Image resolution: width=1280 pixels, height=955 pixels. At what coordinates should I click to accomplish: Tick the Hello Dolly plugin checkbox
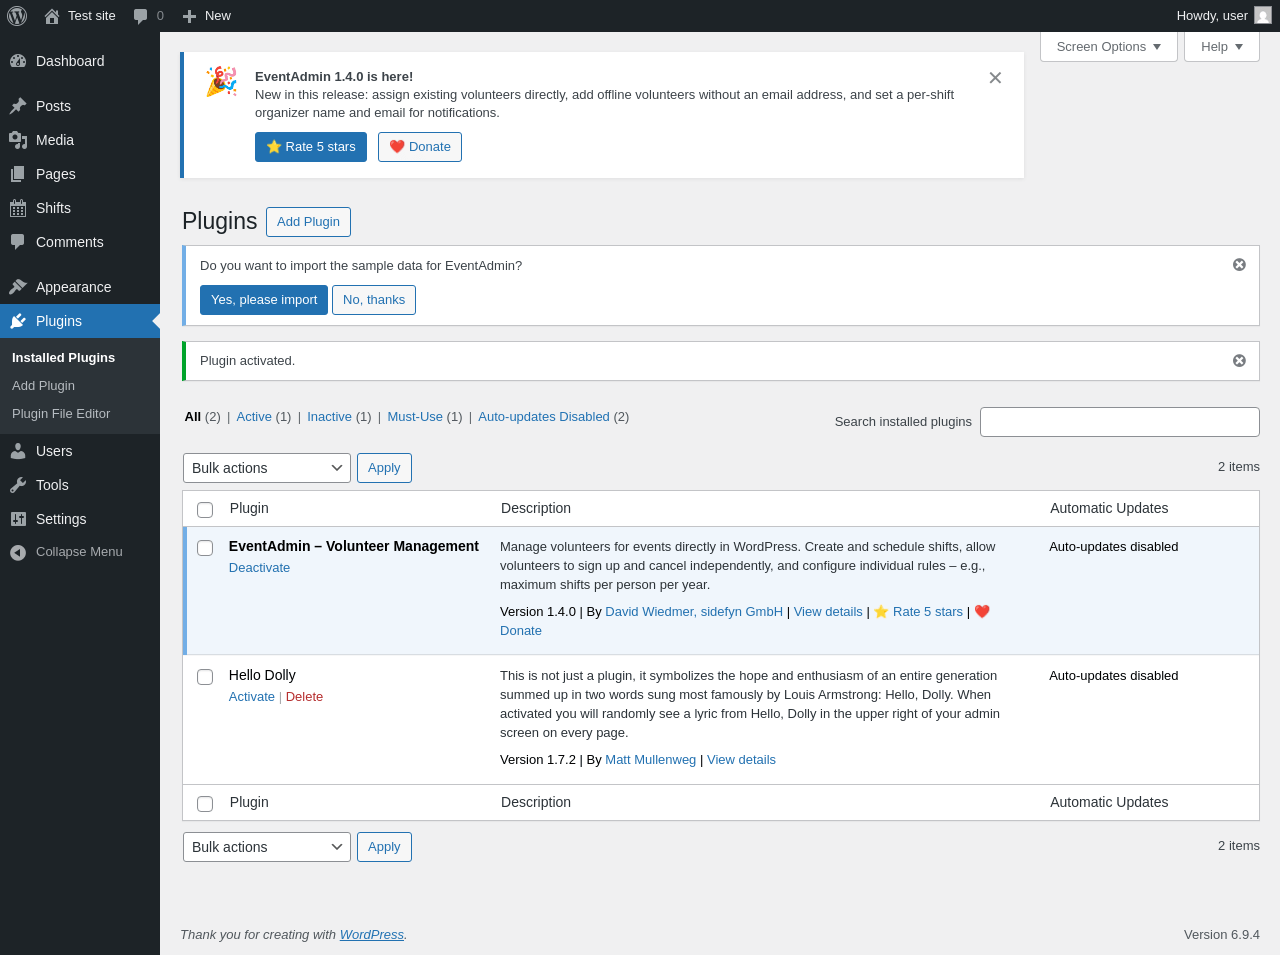point(205,677)
